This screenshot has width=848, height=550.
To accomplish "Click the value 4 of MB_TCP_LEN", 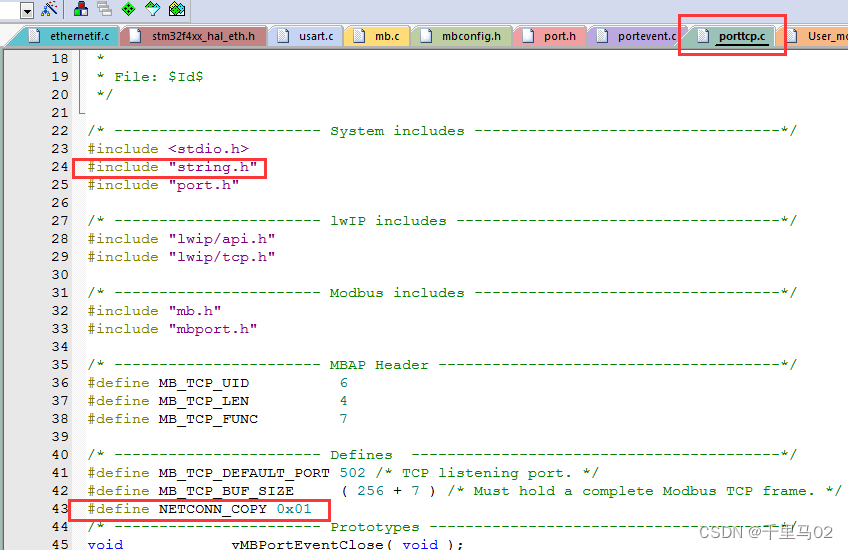I will point(343,401).
